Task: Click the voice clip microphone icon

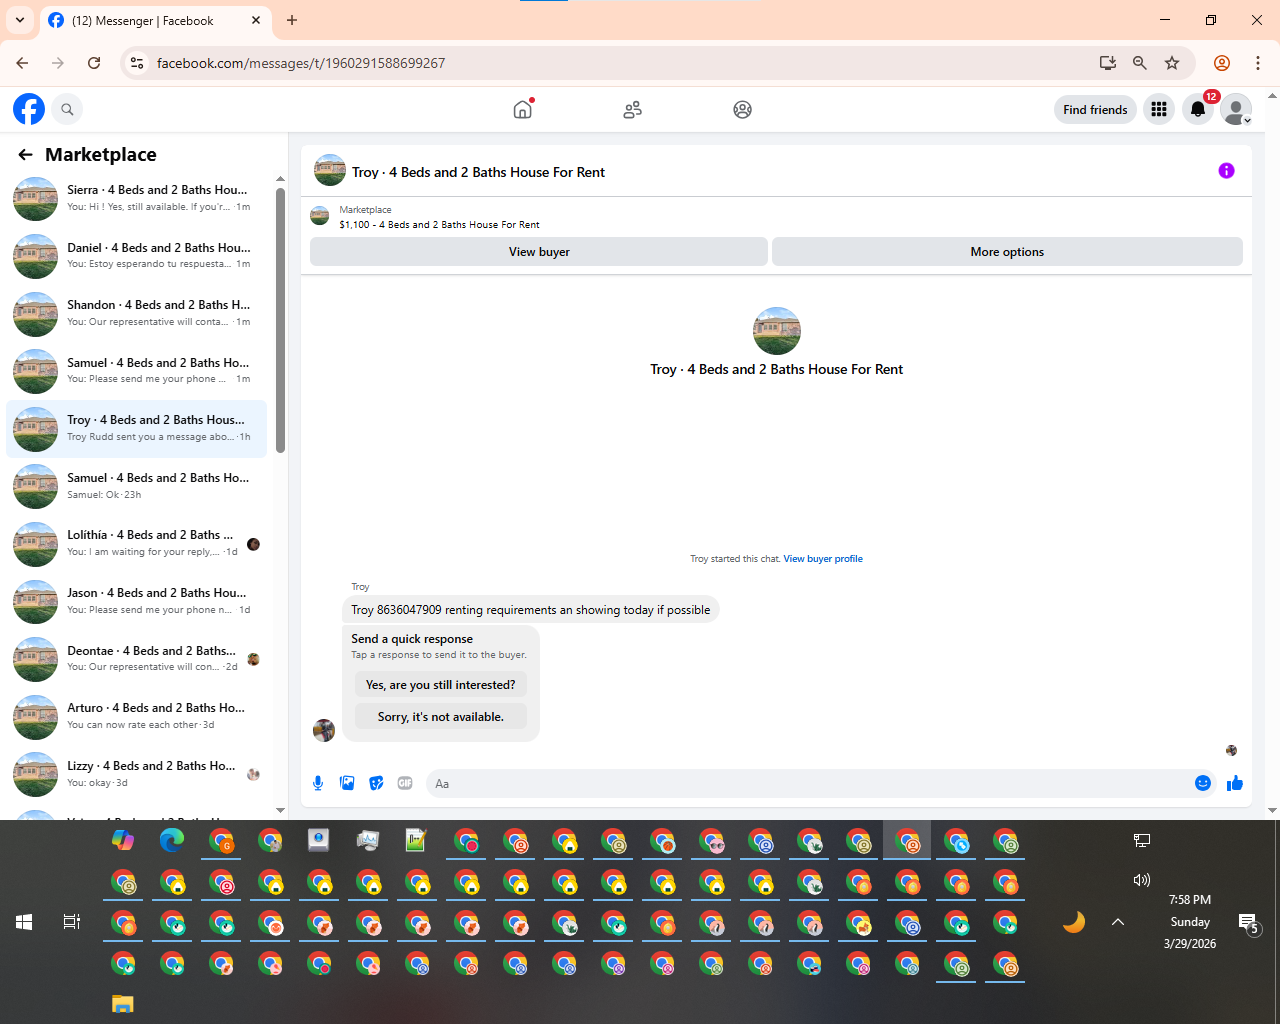Action: click(x=318, y=783)
